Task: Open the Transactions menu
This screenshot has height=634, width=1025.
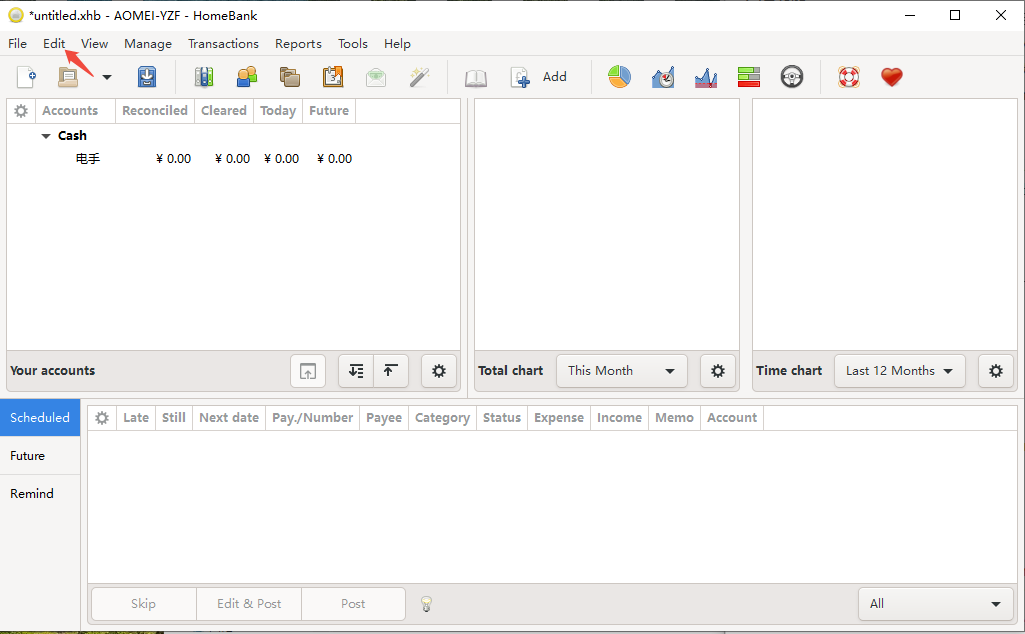Action: click(223, 44)
